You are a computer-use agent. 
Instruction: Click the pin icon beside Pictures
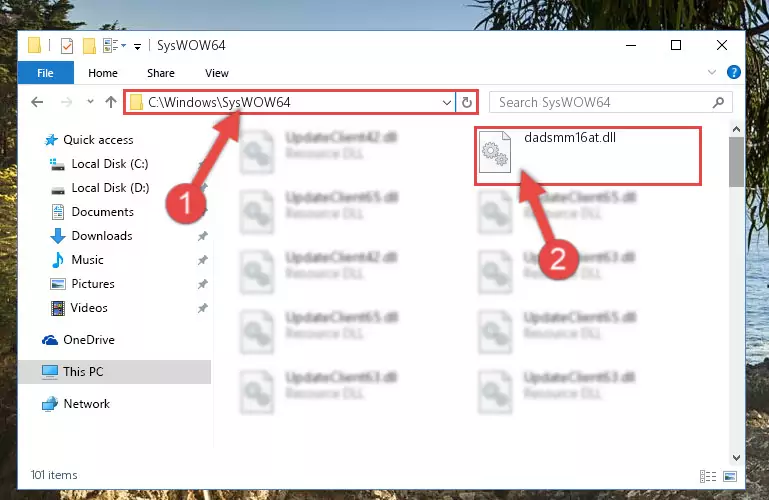coord(202,284)
